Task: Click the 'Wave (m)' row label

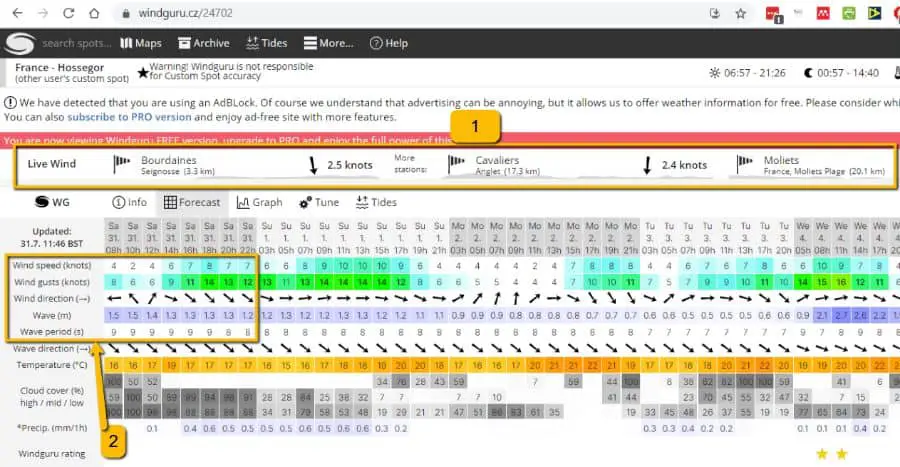Action: [52, 316]
